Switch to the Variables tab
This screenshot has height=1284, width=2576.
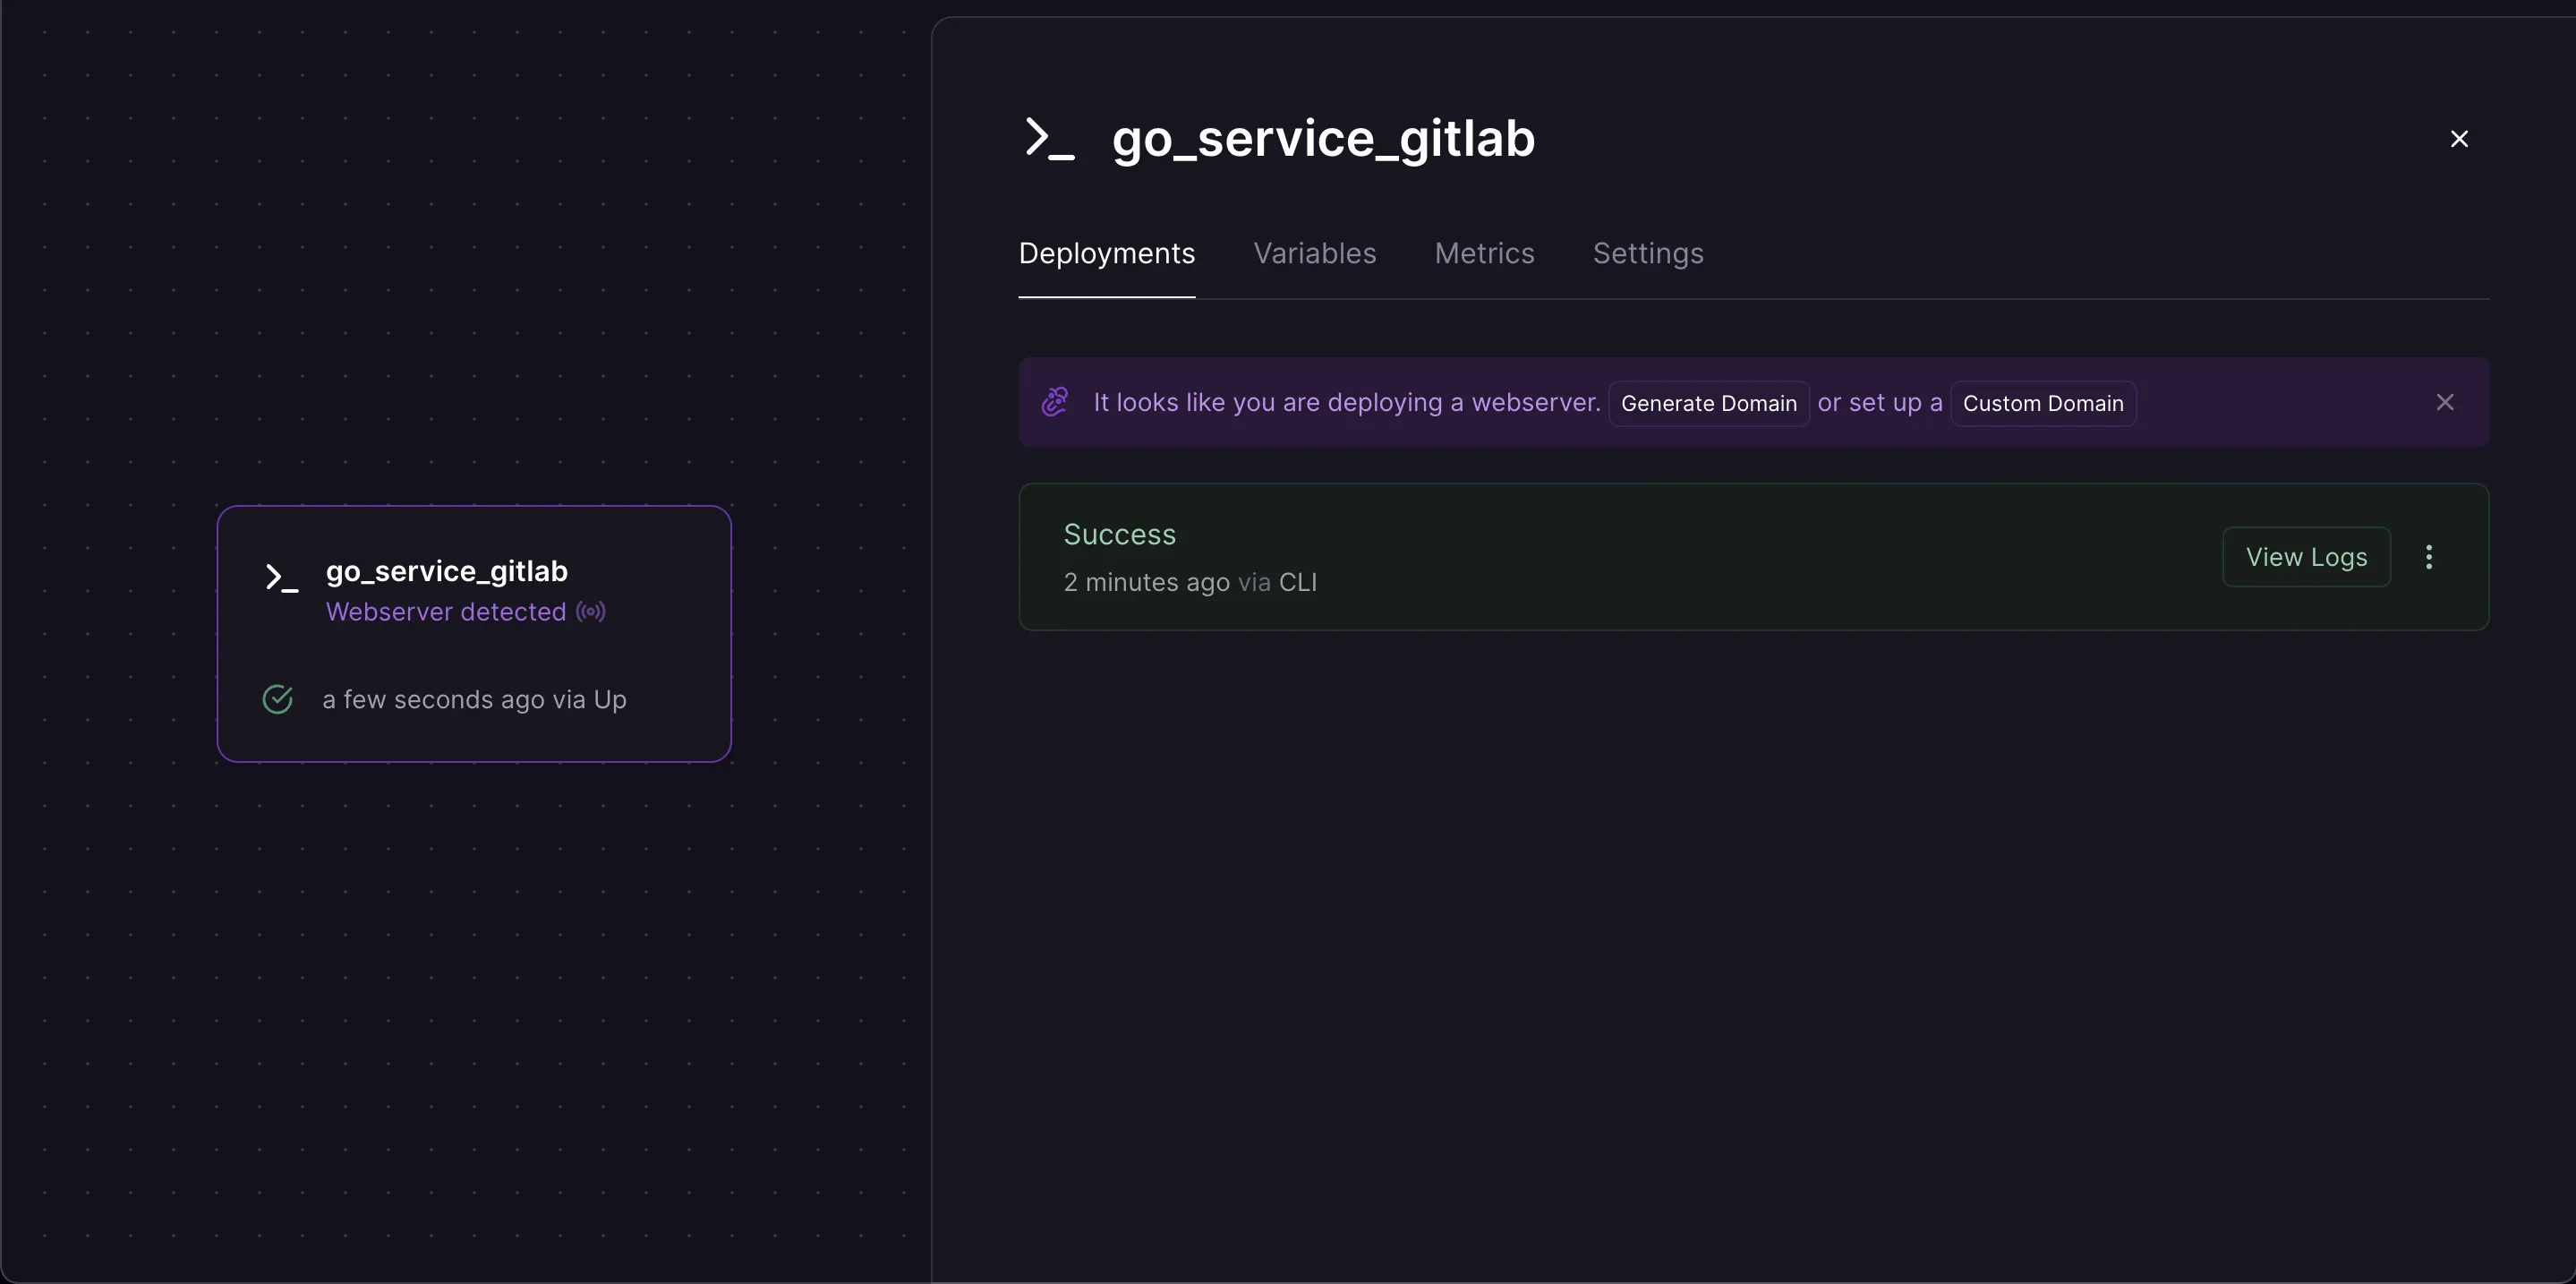tap(1314, 254)
